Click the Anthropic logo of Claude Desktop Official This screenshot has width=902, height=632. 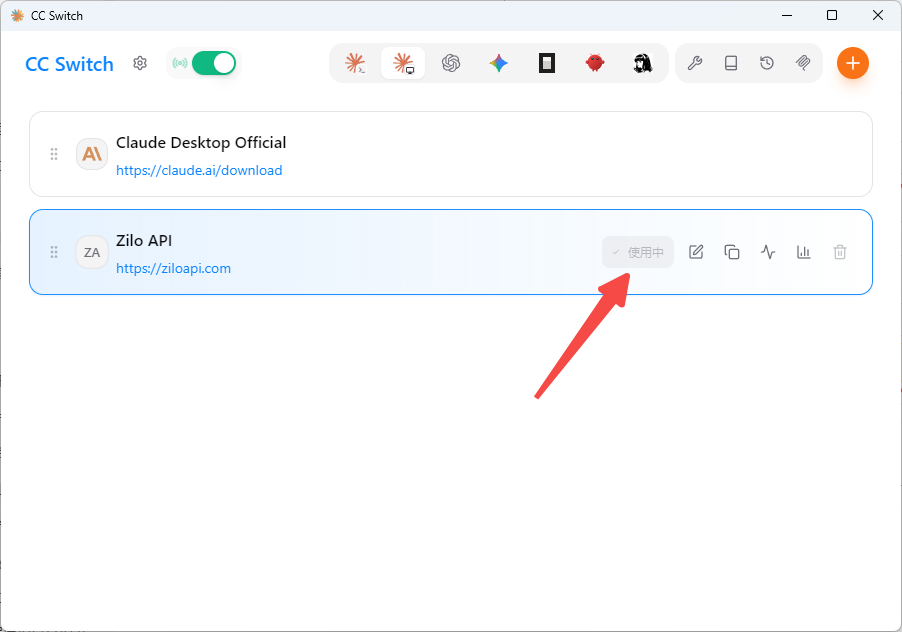click(x=92, y=154)
